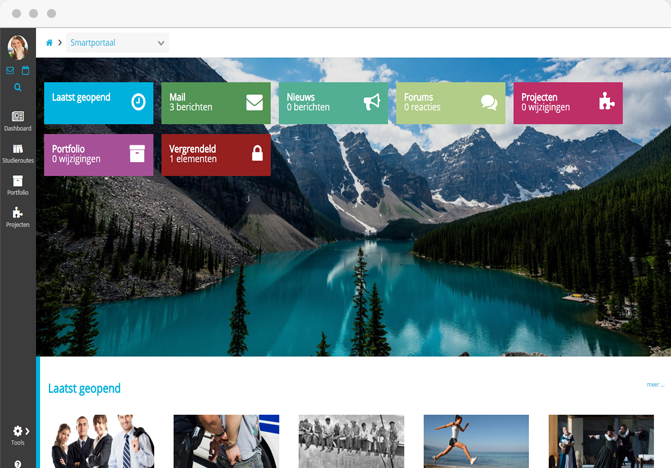Open the red Vergrendeld tile
Screen dimensions: 671x468
click(x=215, y=155)
